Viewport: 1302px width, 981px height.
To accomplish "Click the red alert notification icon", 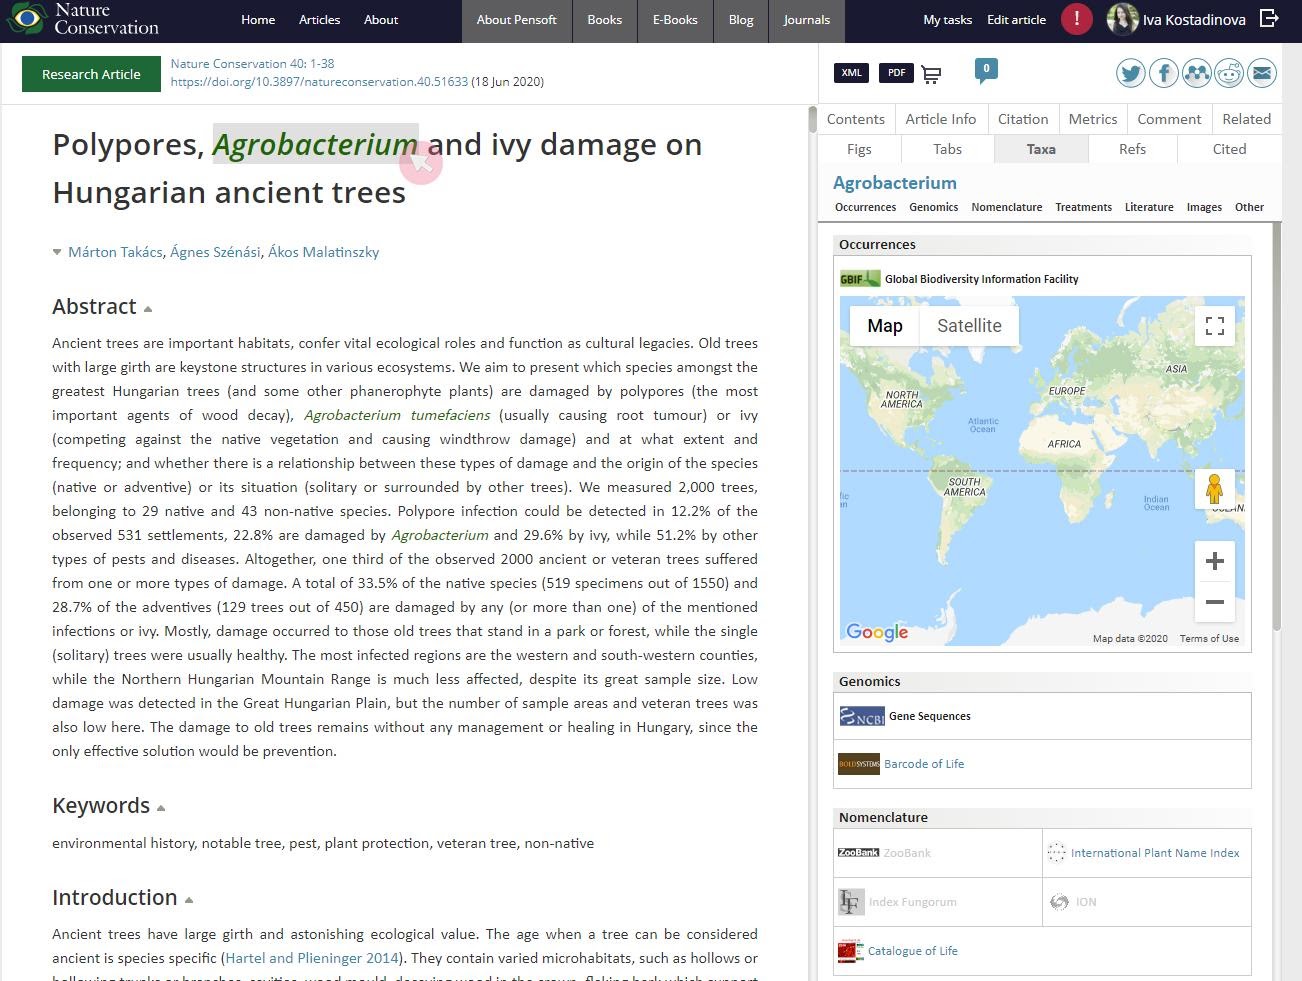I will 1076,19.
